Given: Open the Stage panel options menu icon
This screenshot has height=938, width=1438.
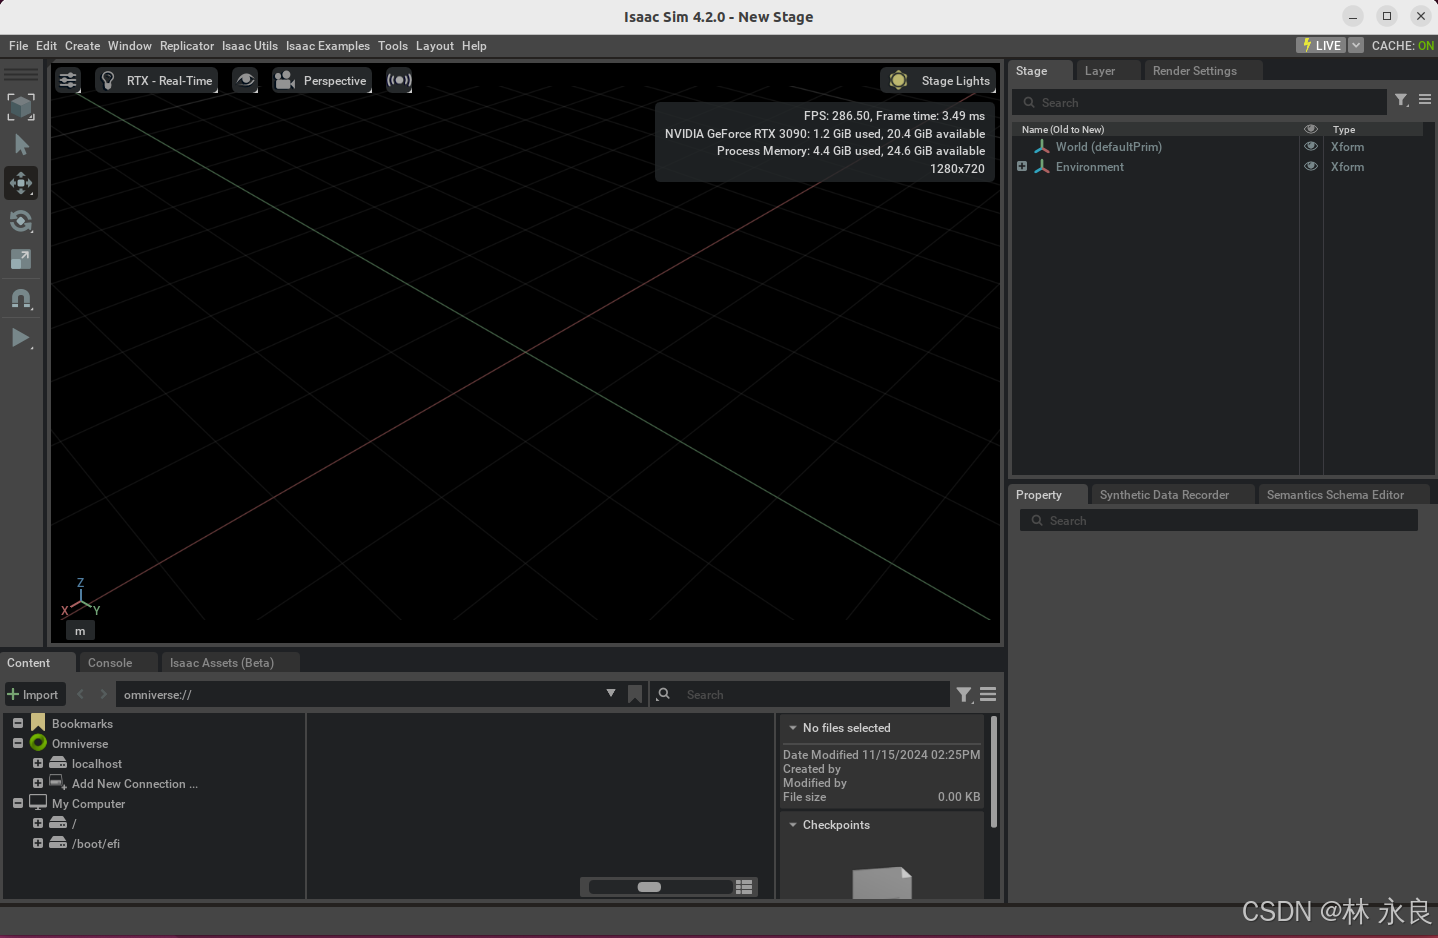Looking at the screenshot, I should tap(1425, 100).
